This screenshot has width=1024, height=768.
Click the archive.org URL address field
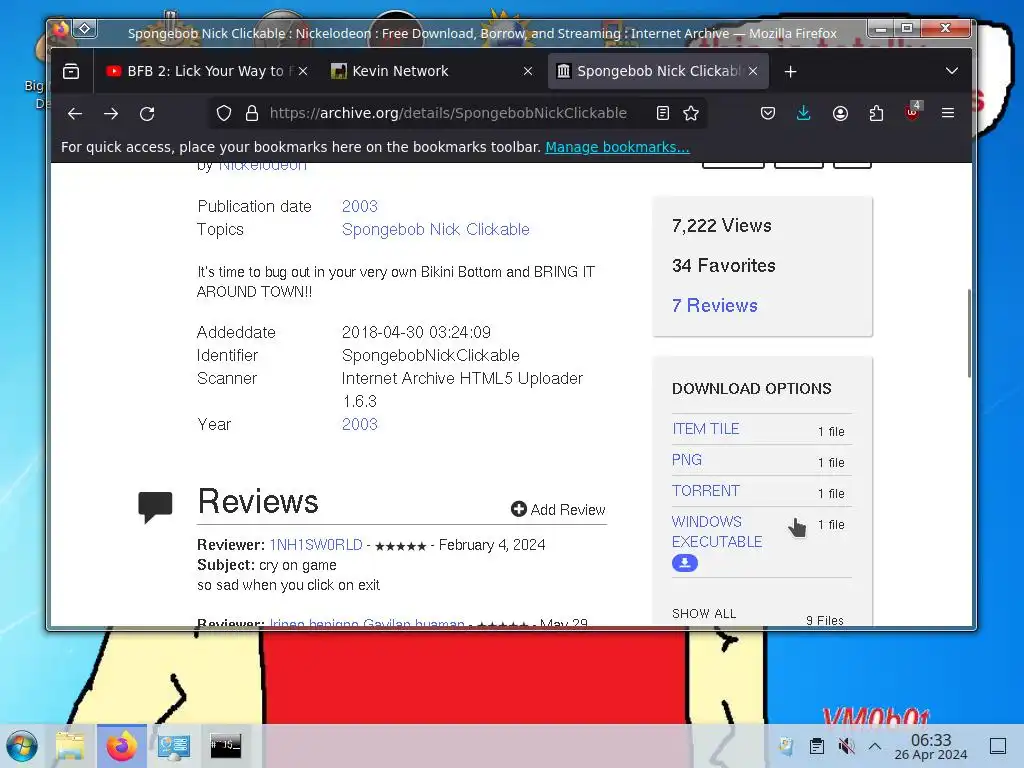tap(448, 114)
